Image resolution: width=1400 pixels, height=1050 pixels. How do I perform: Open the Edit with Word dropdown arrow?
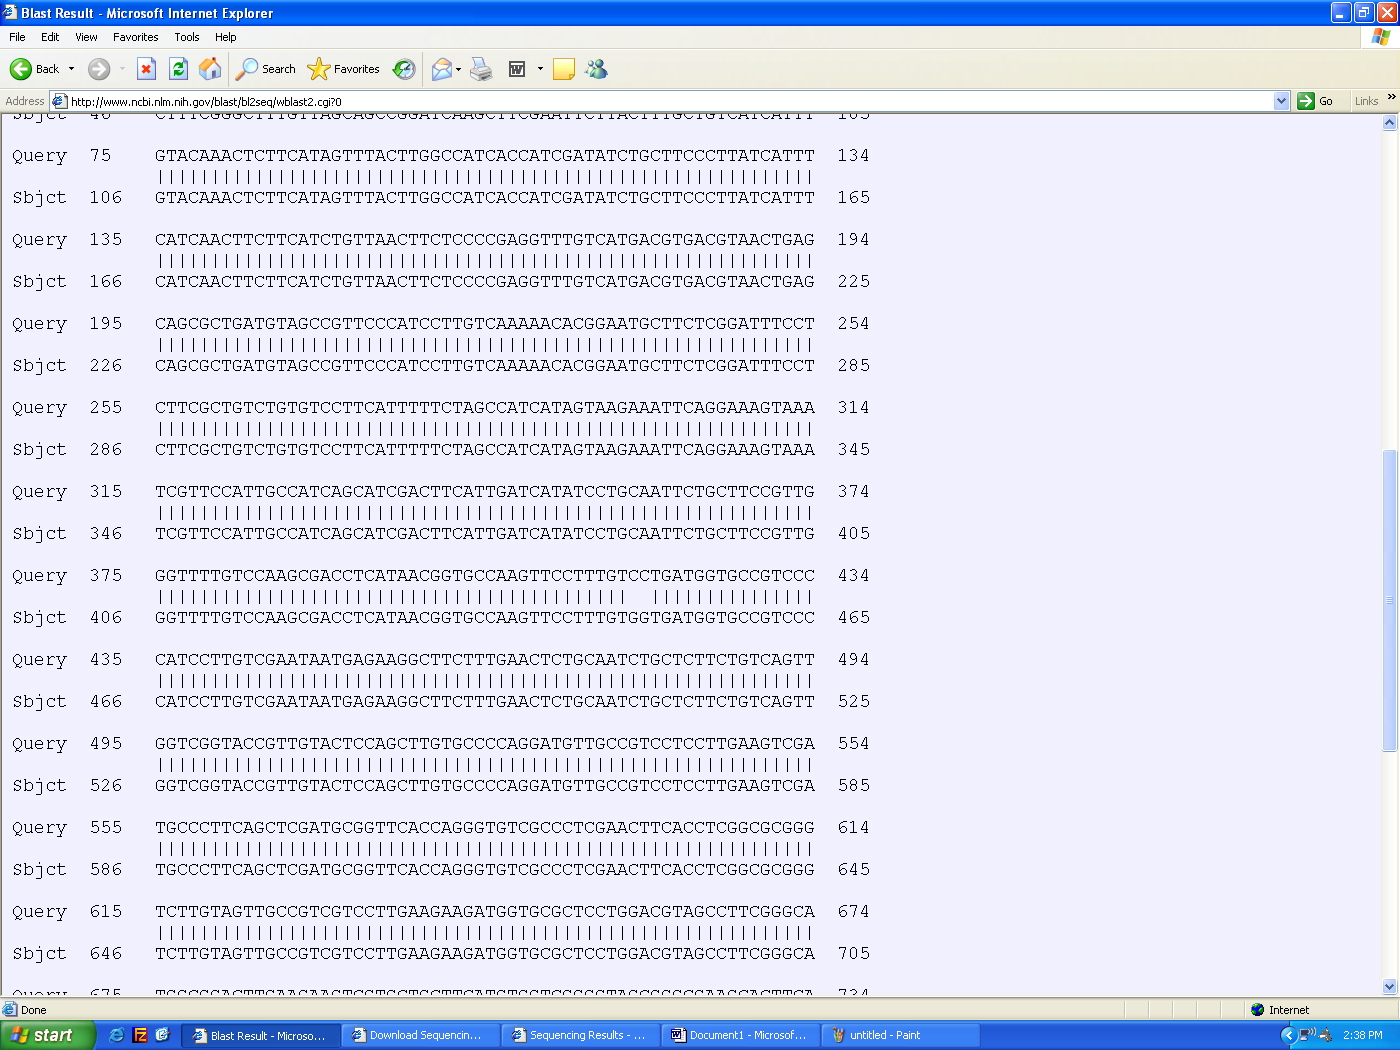coord(540,69)
